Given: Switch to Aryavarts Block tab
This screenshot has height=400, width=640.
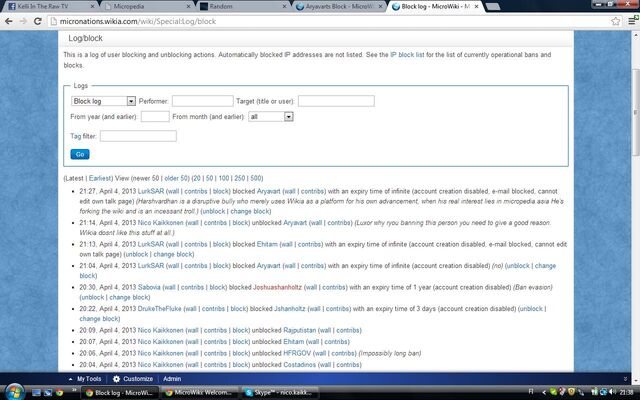Looking at the screenshot, I should pos(339,7).
